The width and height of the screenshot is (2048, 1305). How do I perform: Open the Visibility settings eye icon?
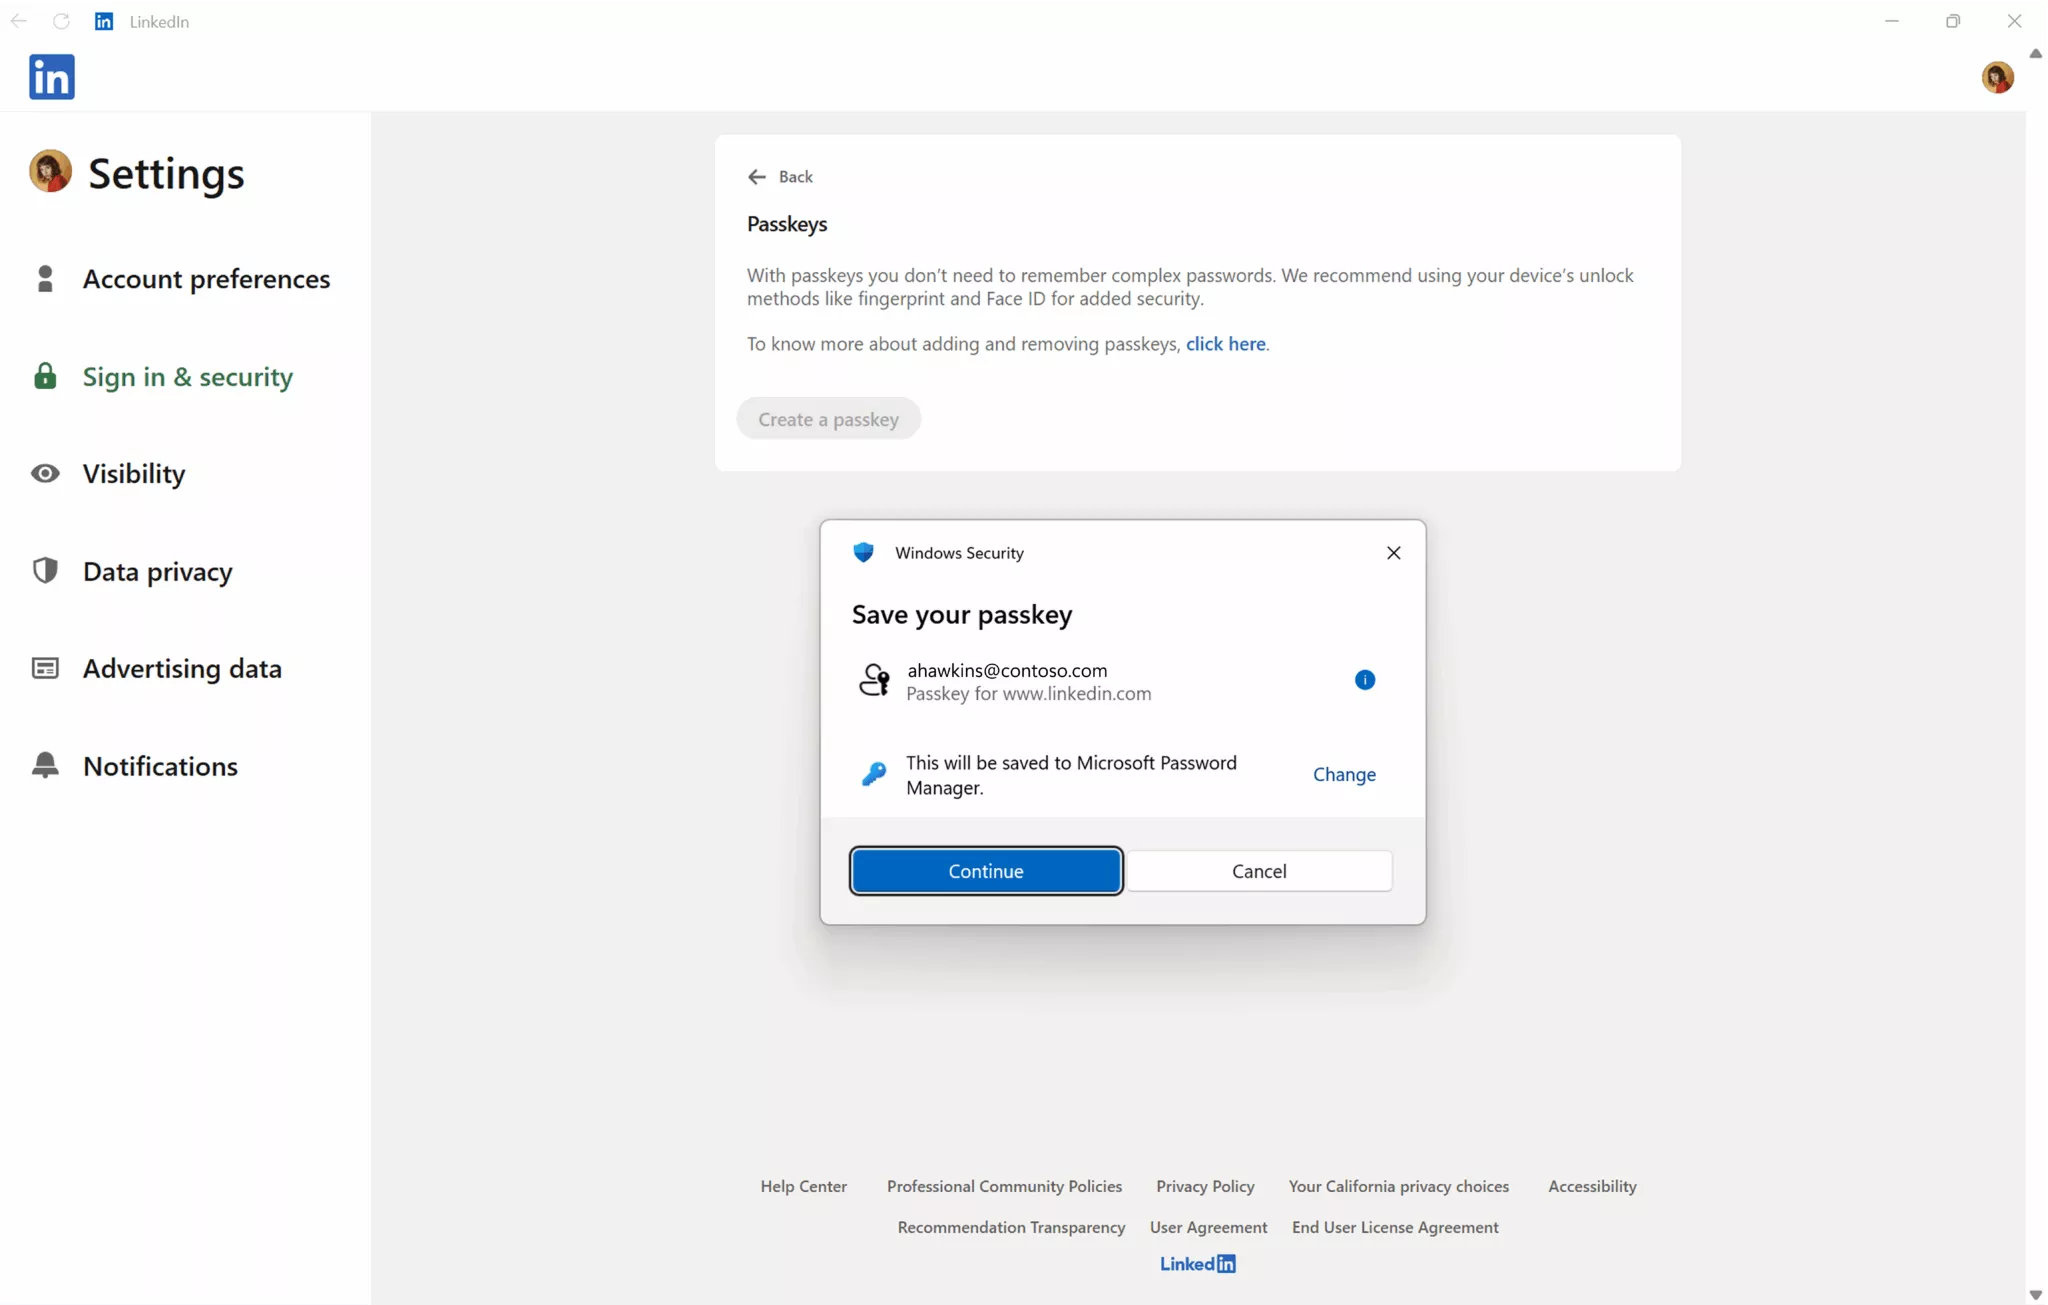pyautogui.click(x=44, y=474)
